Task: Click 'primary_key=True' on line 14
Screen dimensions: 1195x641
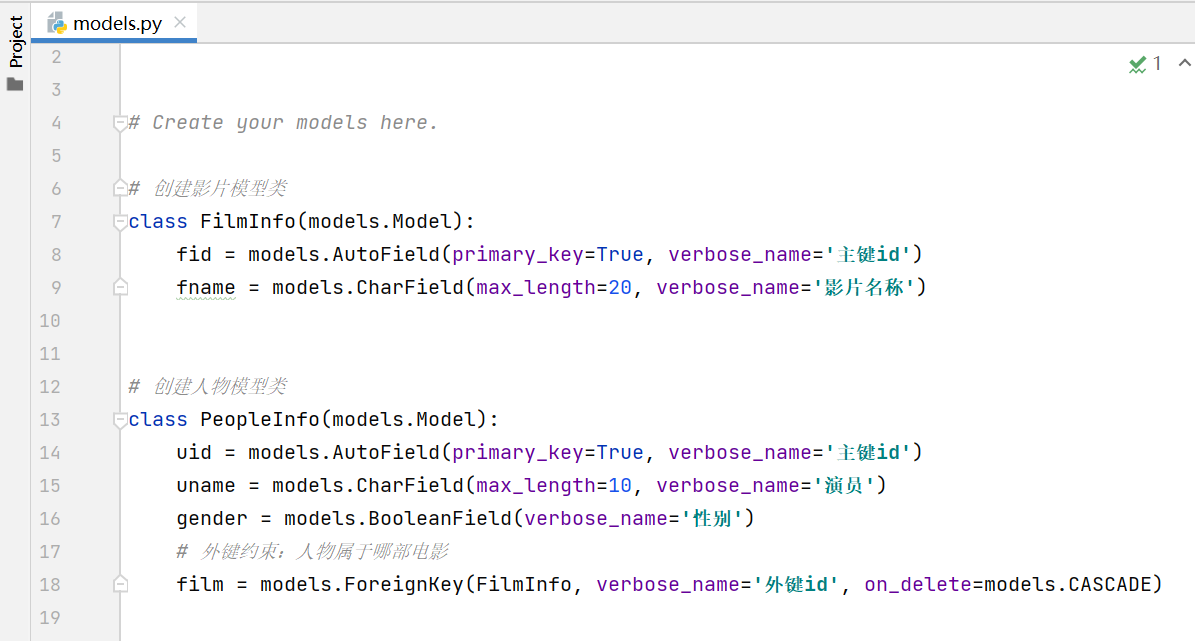Action: point(548,453)
